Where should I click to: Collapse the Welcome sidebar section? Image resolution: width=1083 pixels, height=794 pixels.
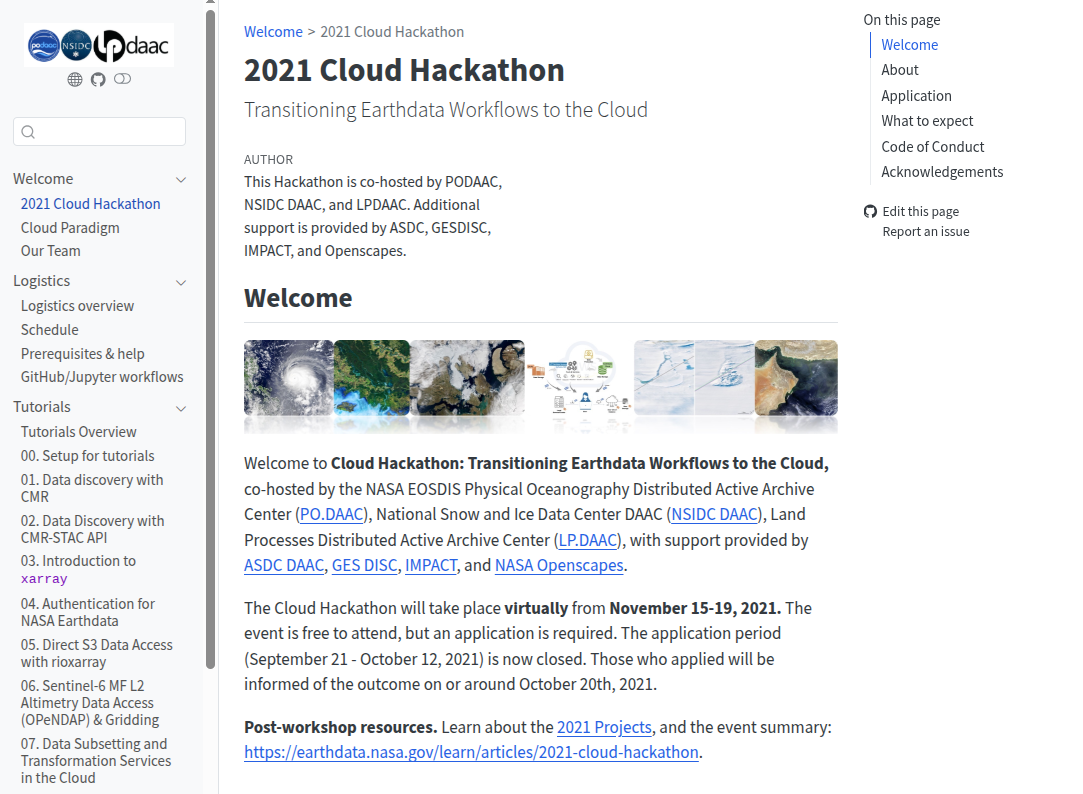coord(181,180)
